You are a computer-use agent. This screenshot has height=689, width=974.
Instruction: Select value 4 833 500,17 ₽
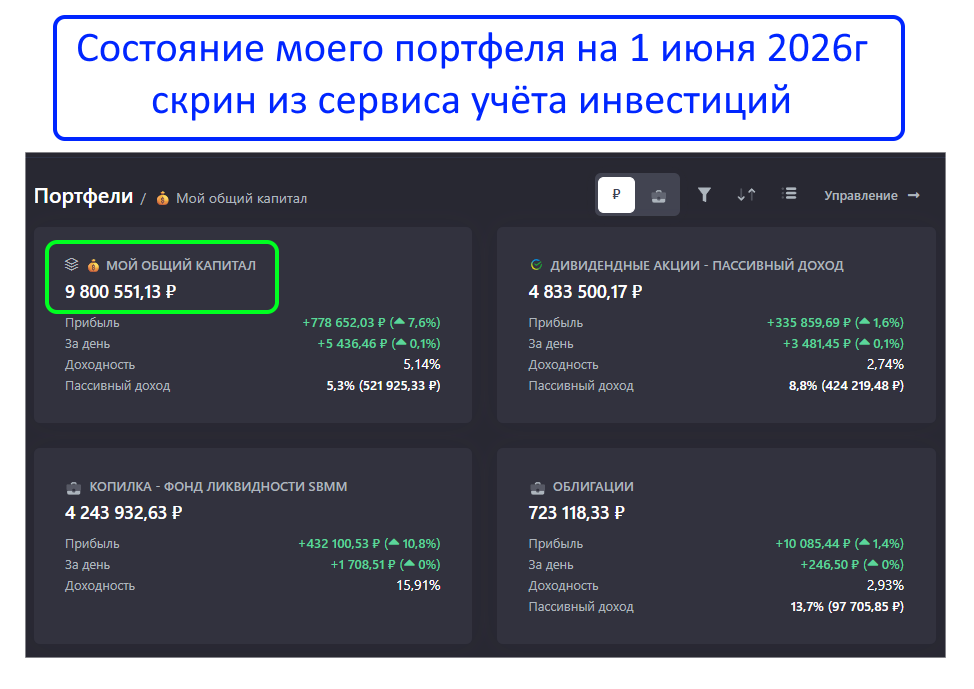point(585,292)
